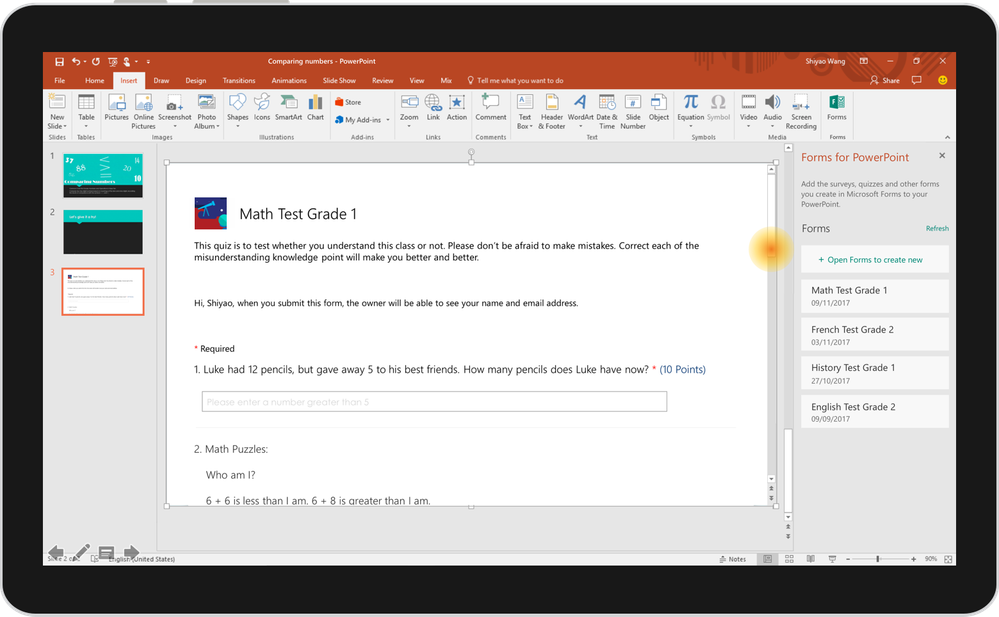
Task: Switch to the Review tab
Action: coord(382,80)
